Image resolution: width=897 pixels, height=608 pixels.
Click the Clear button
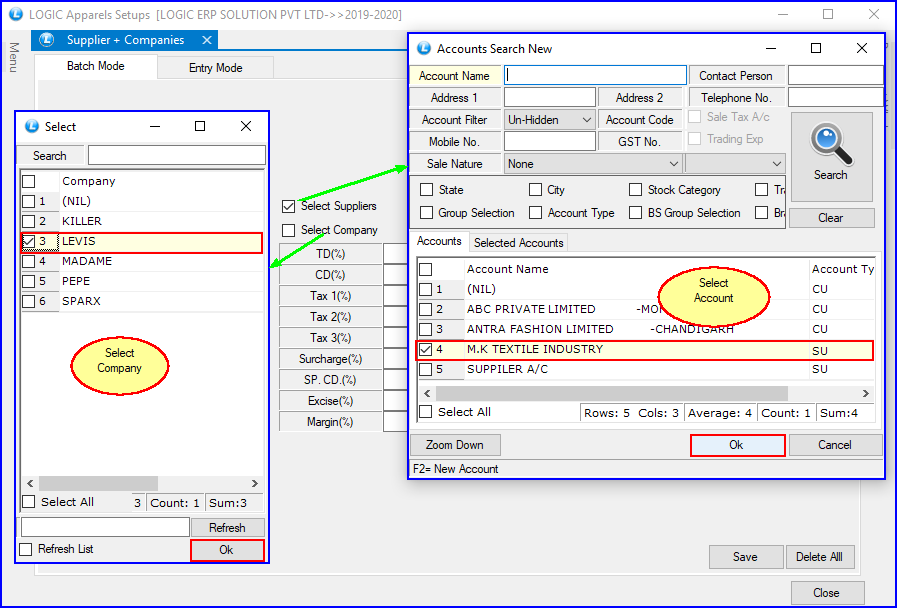coord(831,218)
